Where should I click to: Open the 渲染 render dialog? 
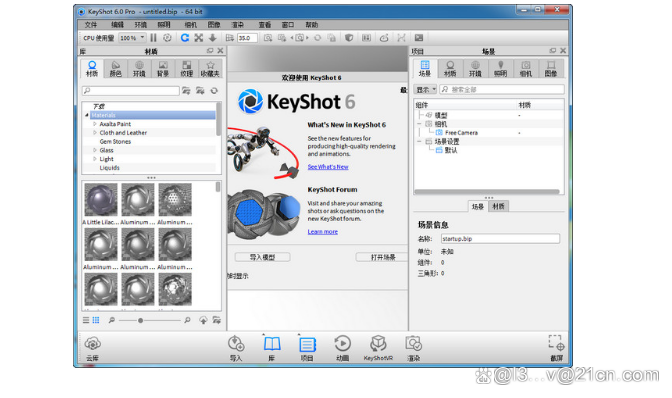coord(414,347)
